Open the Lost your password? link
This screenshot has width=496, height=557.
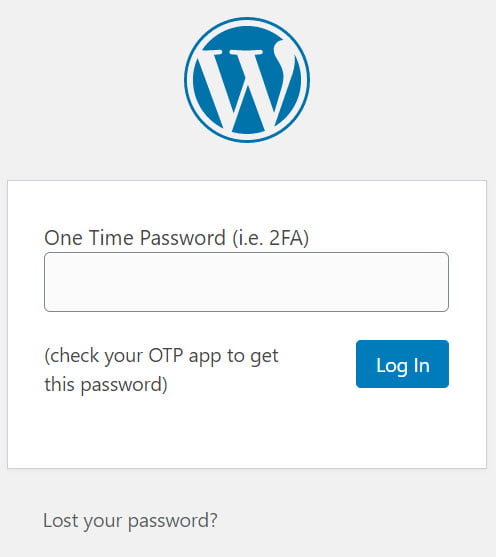tap(130, 521)
